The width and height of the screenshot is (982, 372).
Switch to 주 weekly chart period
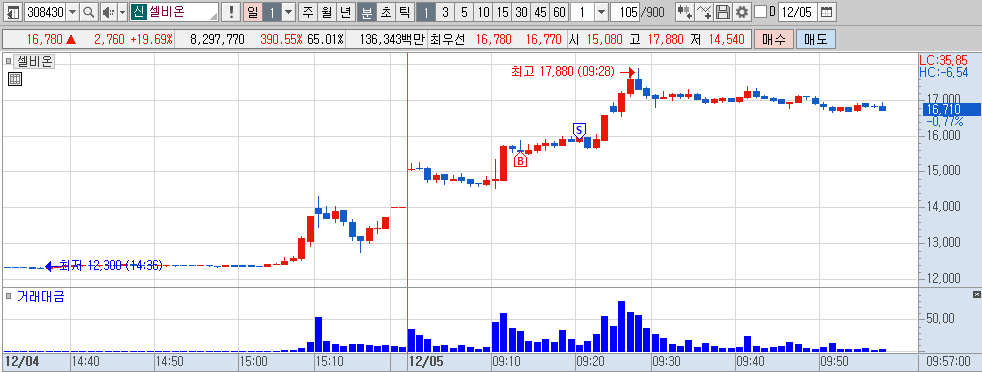[307, 11]
